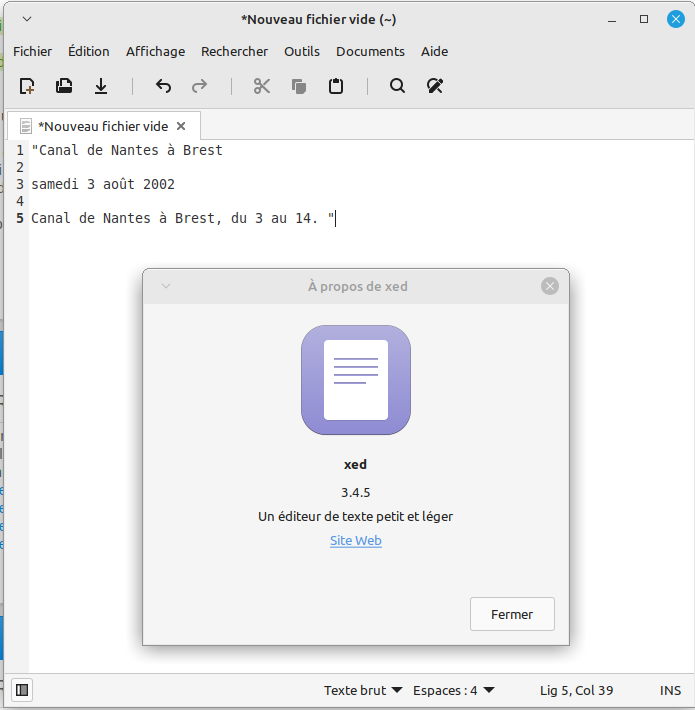Open the Édition menu
The width and height of the screenshot is (695, 710).
point(89,52)
